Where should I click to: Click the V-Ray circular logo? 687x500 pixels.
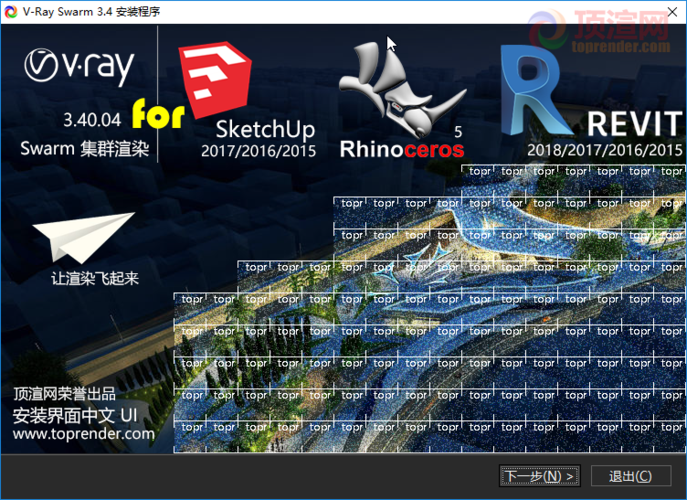coord(41,65)
